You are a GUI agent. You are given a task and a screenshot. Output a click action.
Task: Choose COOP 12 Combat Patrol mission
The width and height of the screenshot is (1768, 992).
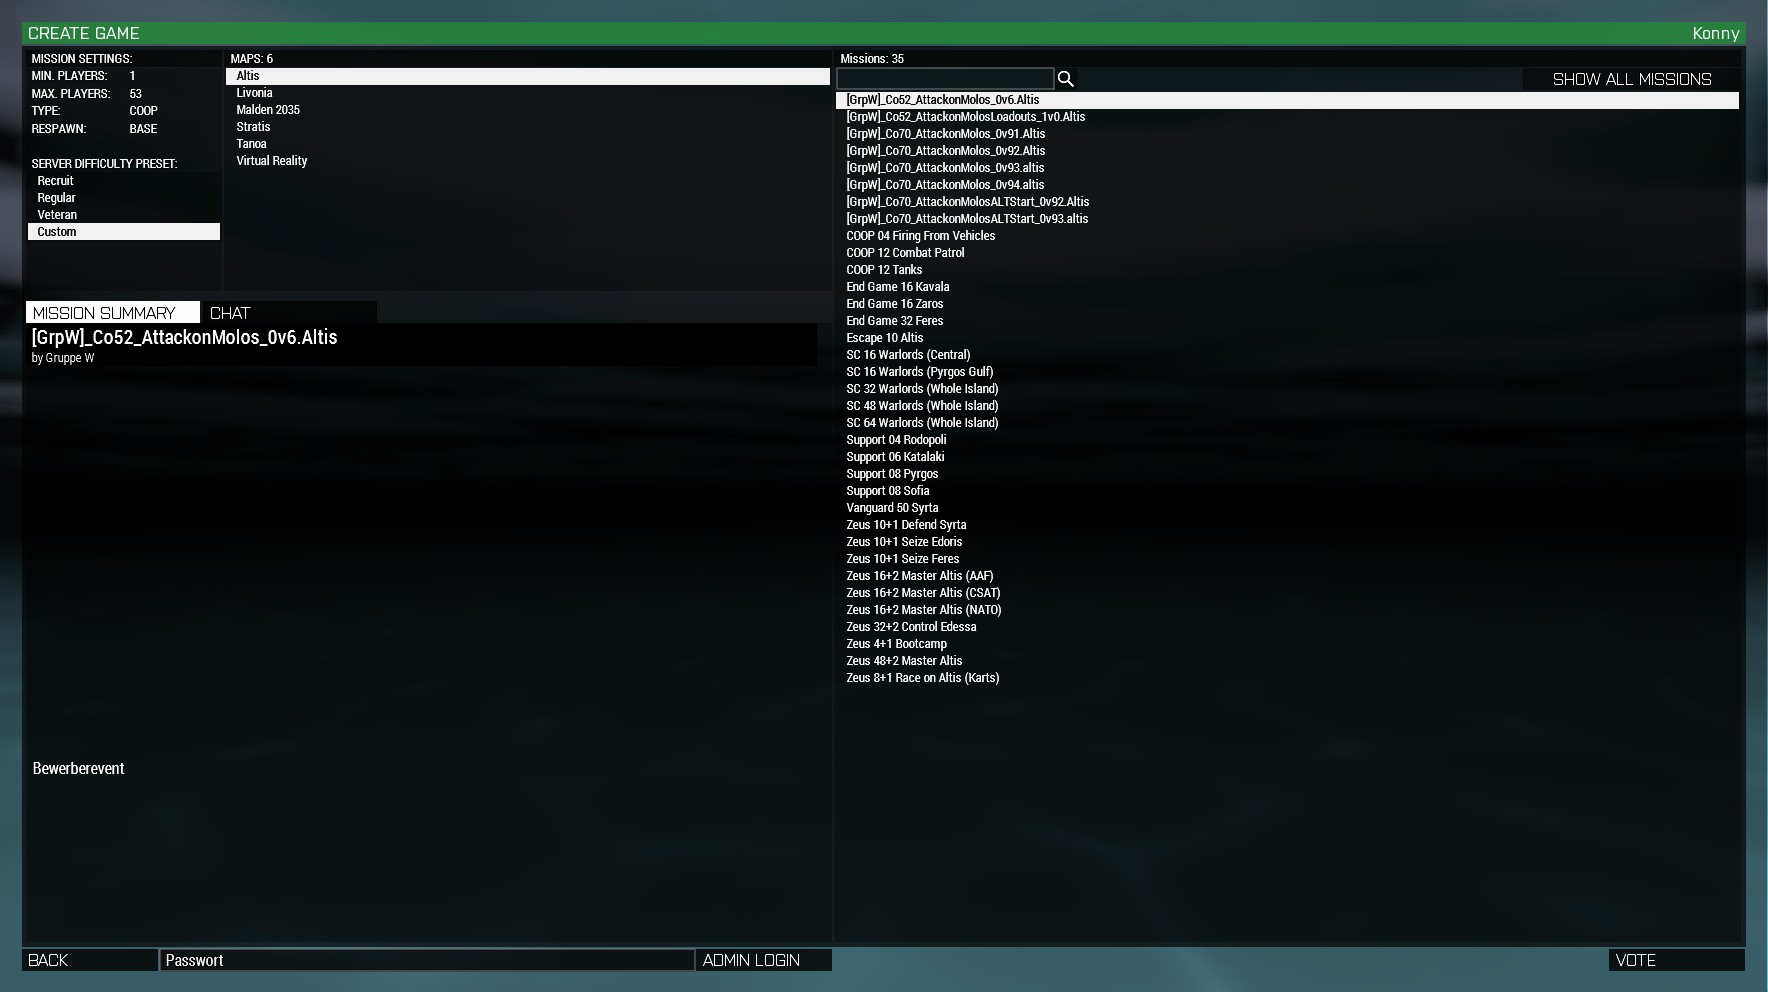905,253
